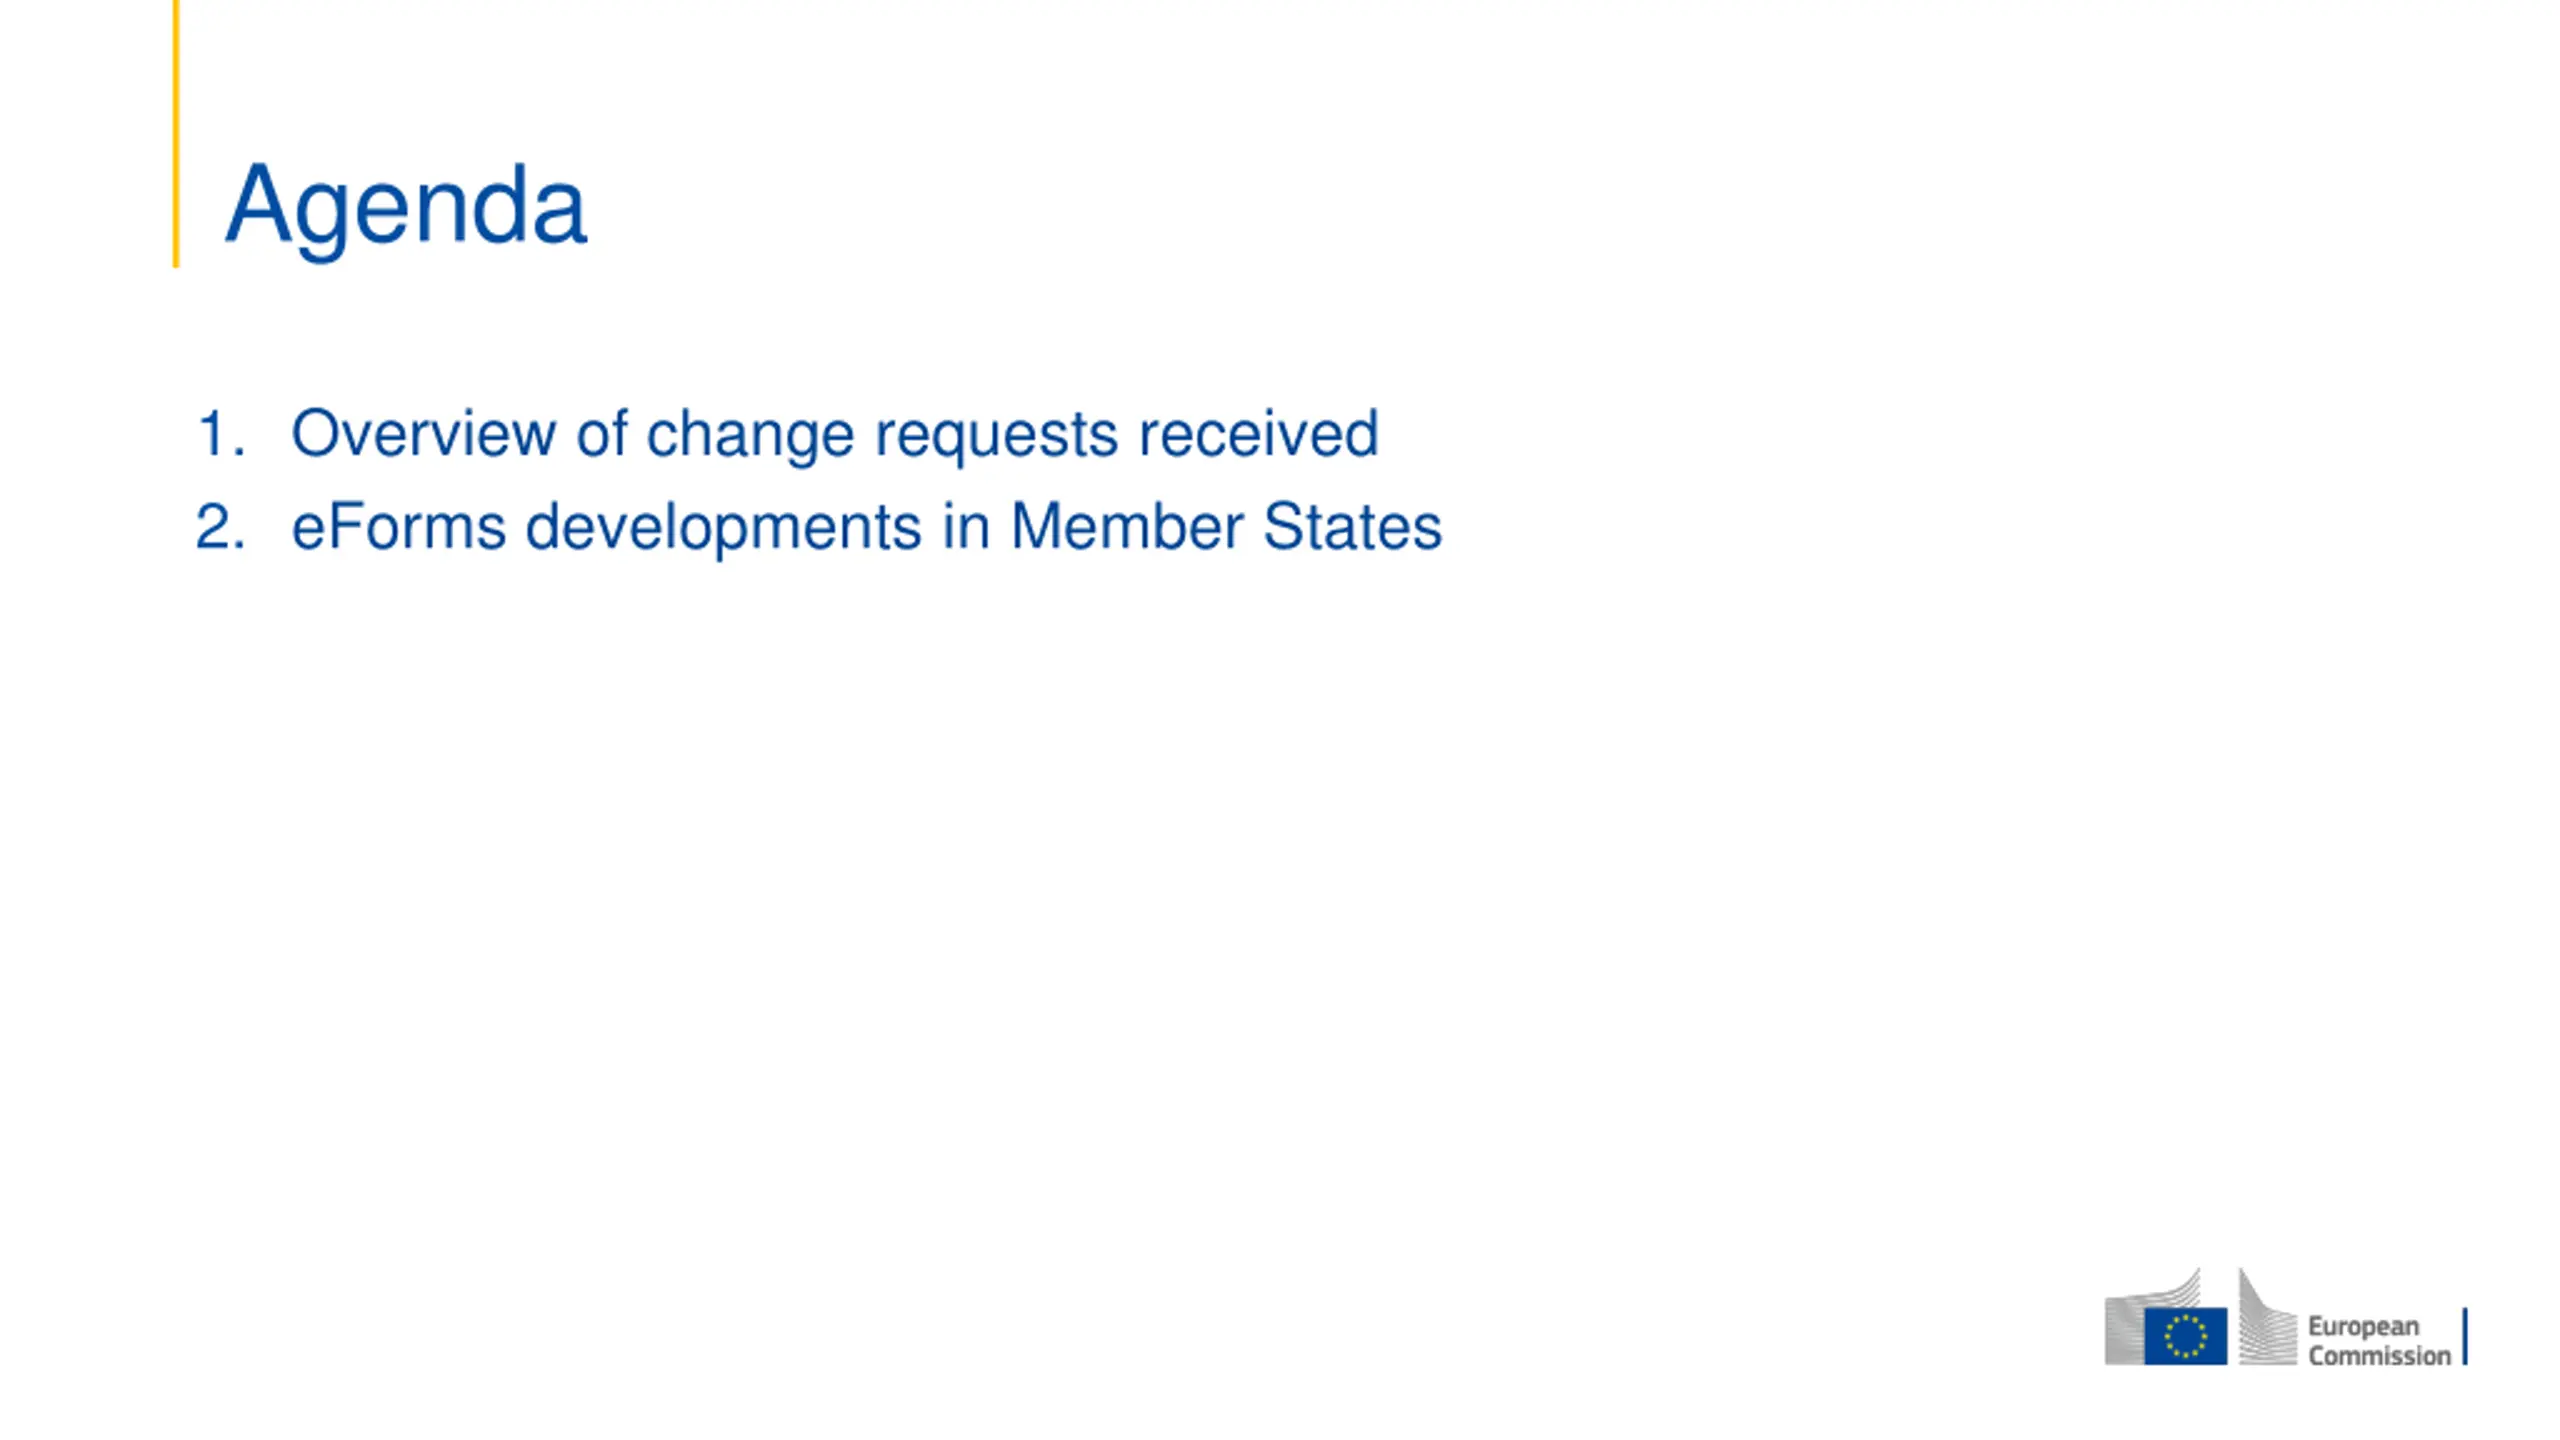
Task: Click the EU flag emblem with stars
Action: (2185, 1336)
